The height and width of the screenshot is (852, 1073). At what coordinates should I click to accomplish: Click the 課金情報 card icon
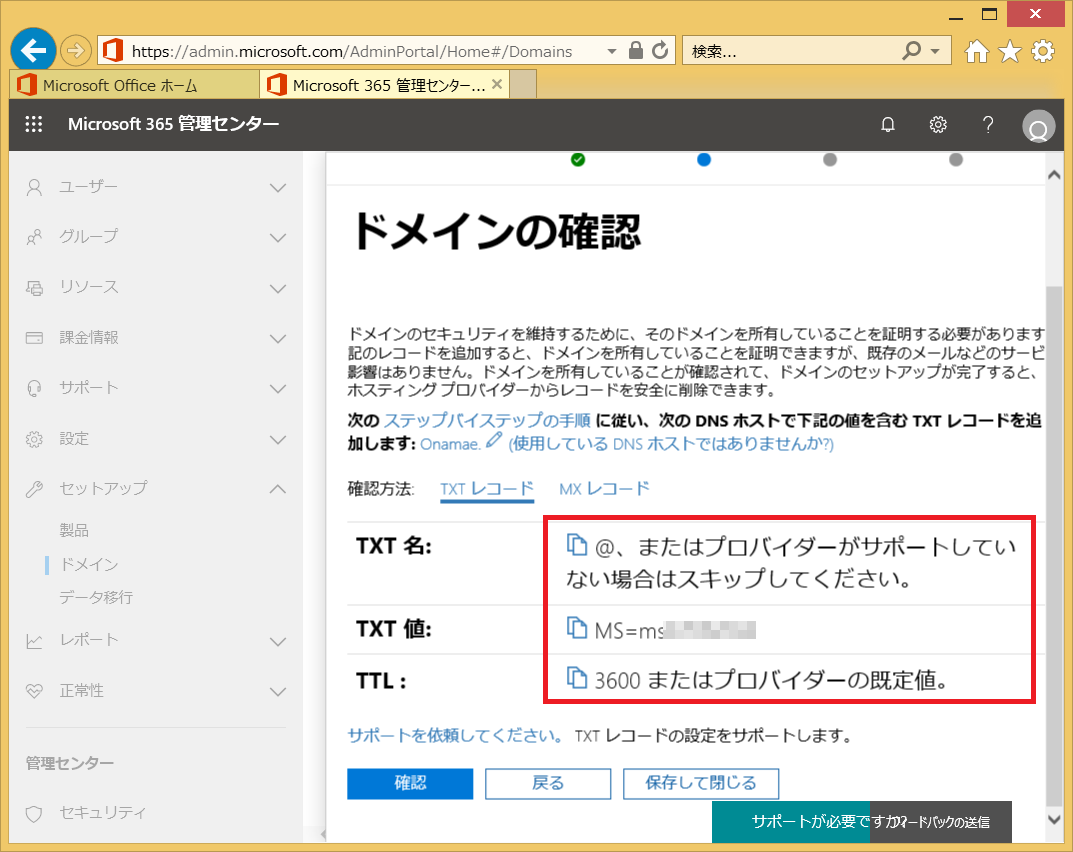pyautogui.click(x=34, y=338)
